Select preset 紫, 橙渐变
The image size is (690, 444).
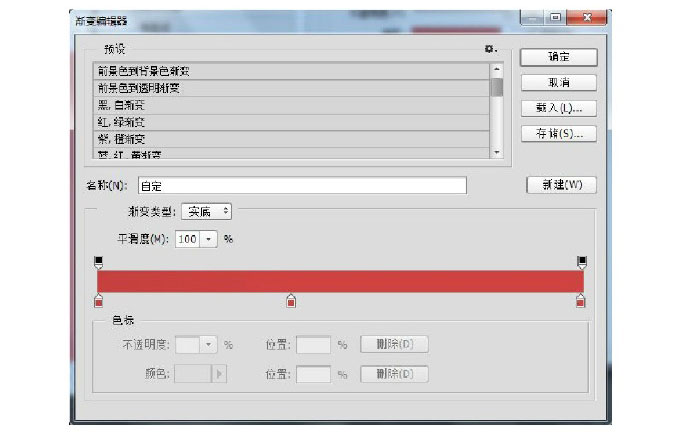[x=291, y=139]
